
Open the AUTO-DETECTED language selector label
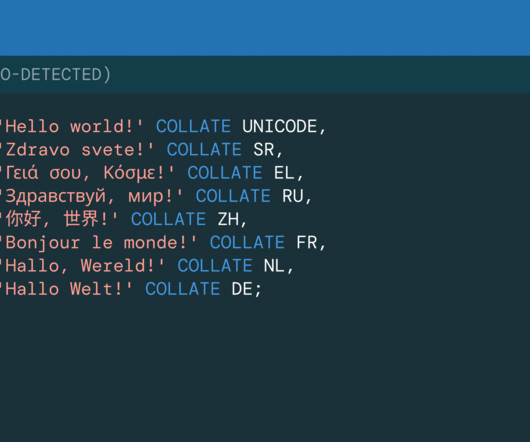coord(55,75)
